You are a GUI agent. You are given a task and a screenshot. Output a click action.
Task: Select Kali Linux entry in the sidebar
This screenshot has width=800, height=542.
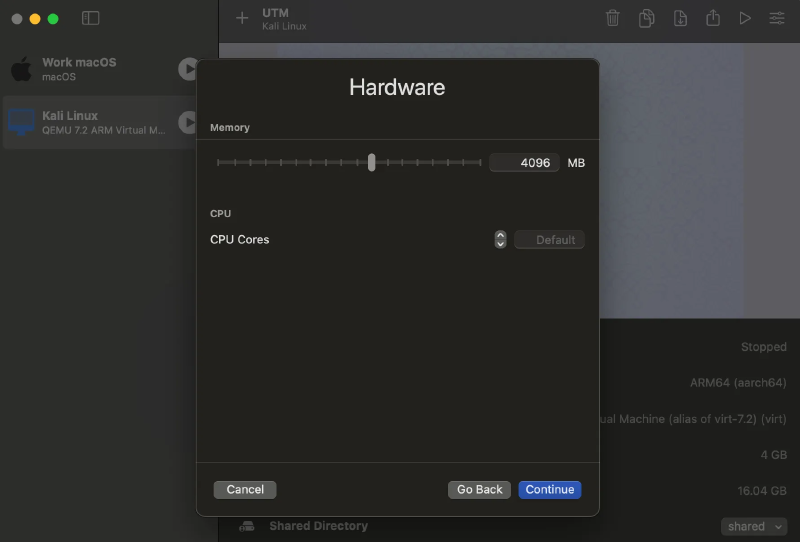90,122
